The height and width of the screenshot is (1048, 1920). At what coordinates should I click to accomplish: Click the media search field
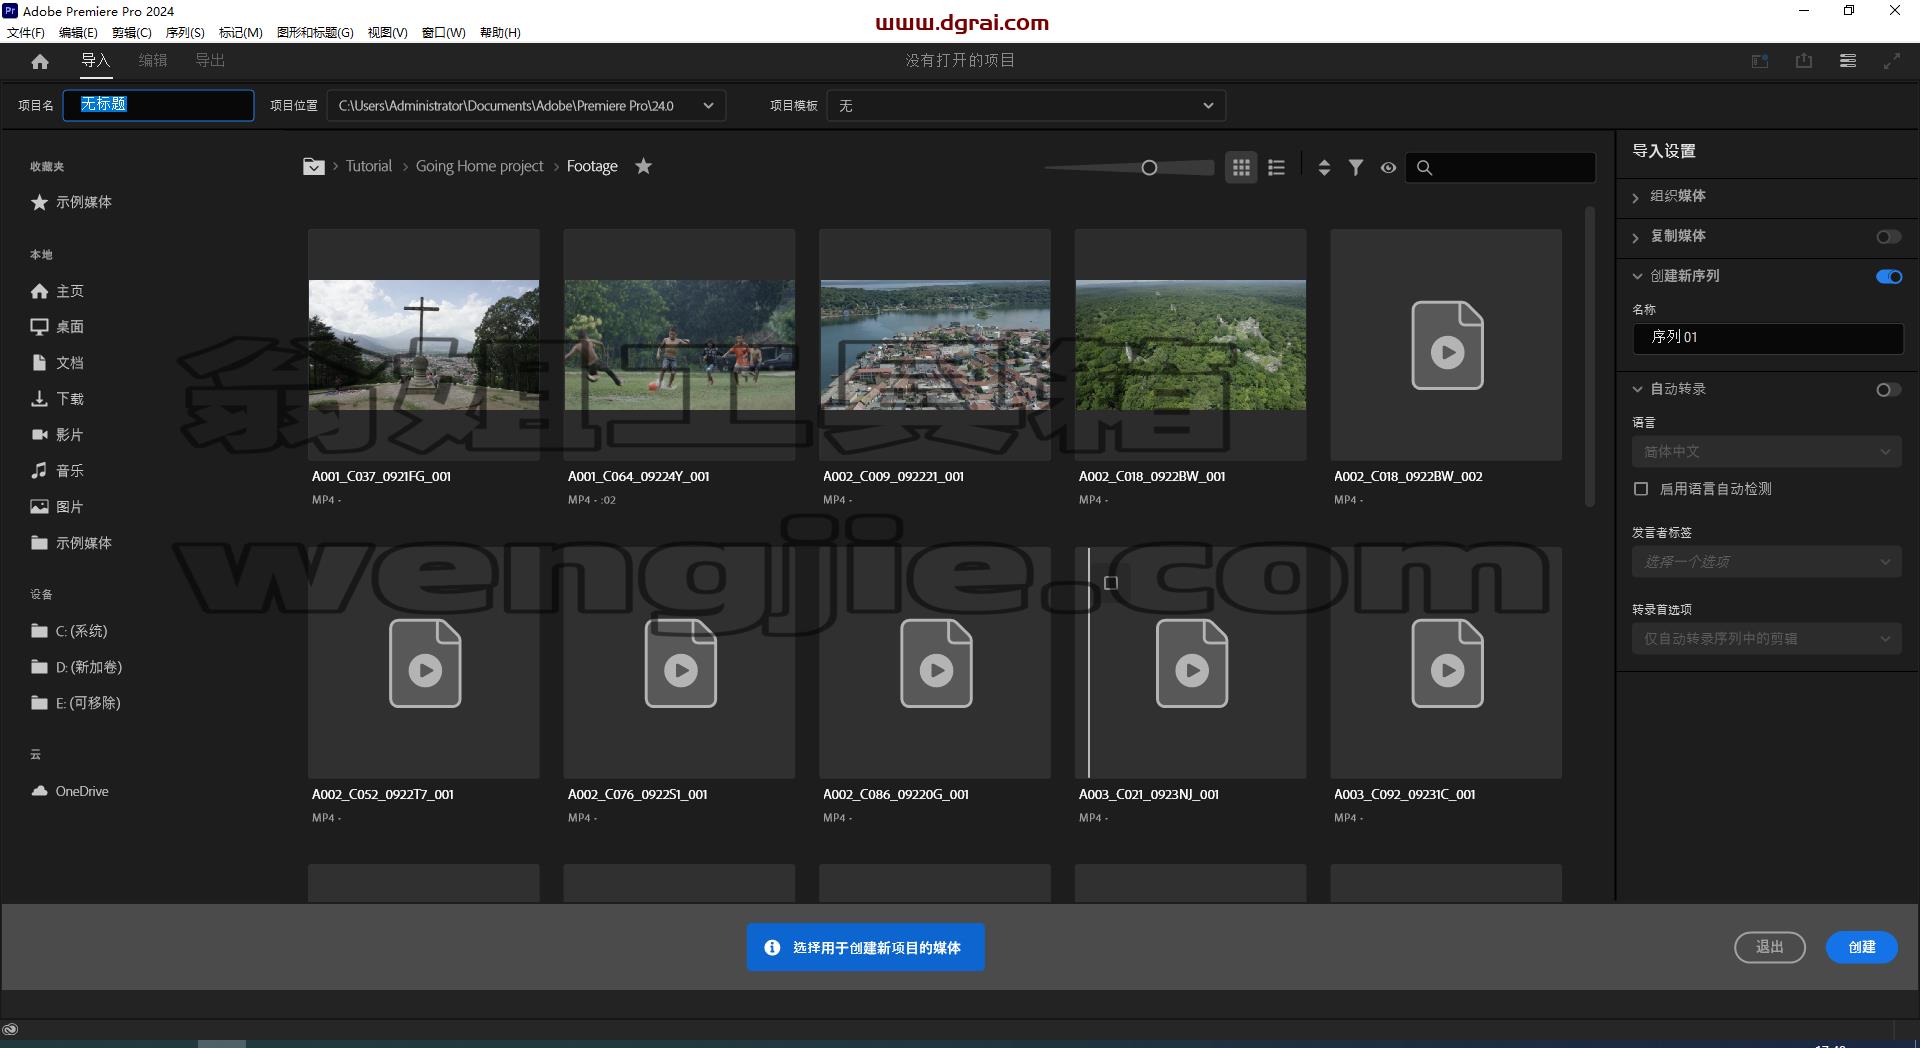tap(1501, 168)
